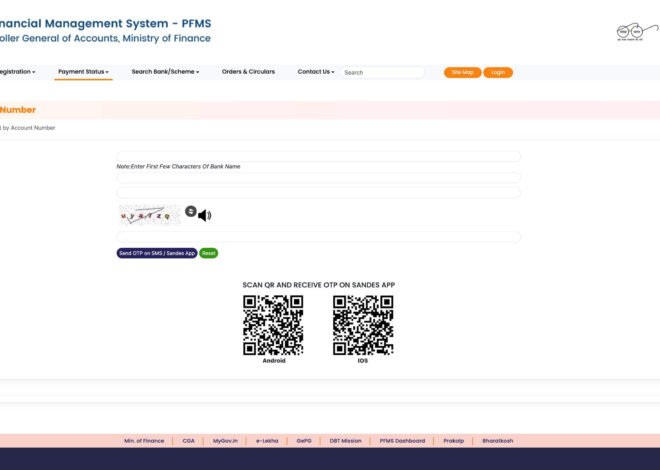Open e-Lekha footer link
660x470 pixels.
pyautogui.click(x=267, y=441)
